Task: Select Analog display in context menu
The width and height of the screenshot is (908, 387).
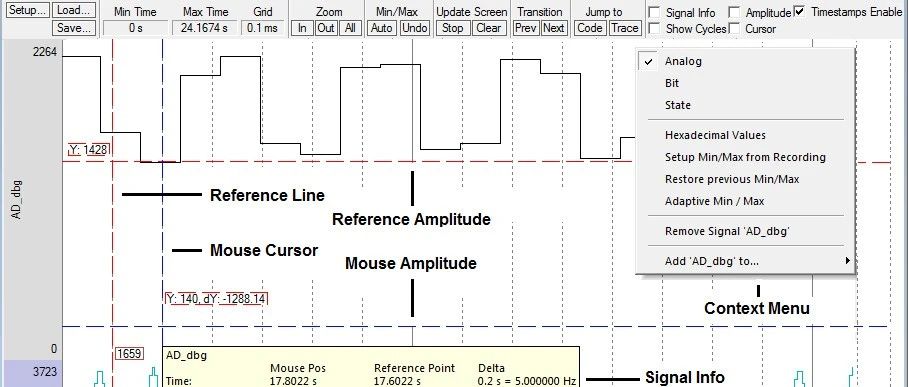Action: pyautogui.click(x=745, y=61)
